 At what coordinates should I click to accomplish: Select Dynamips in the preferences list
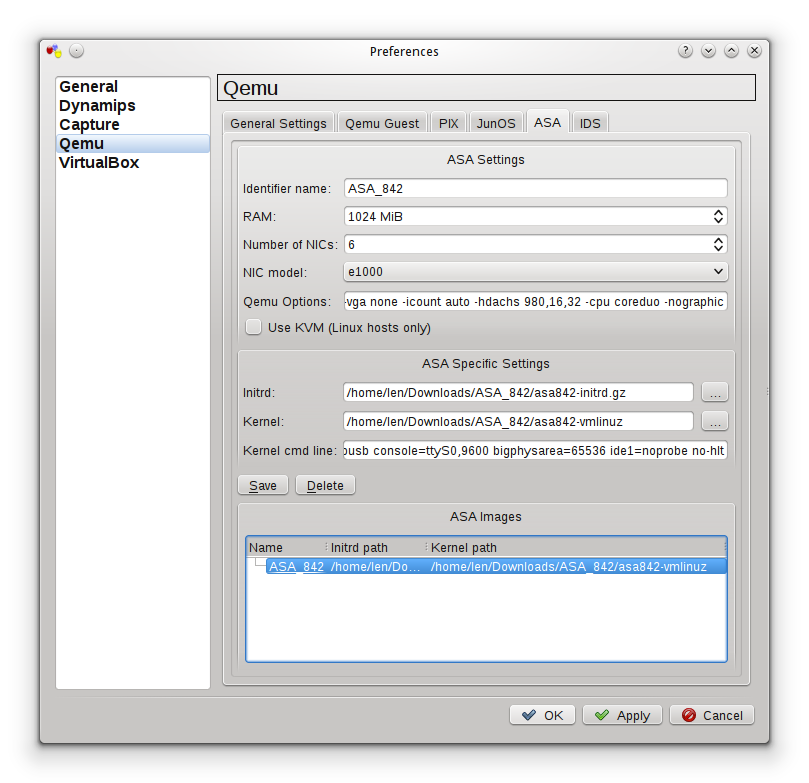pyautogui.click(x=133, y=106)
